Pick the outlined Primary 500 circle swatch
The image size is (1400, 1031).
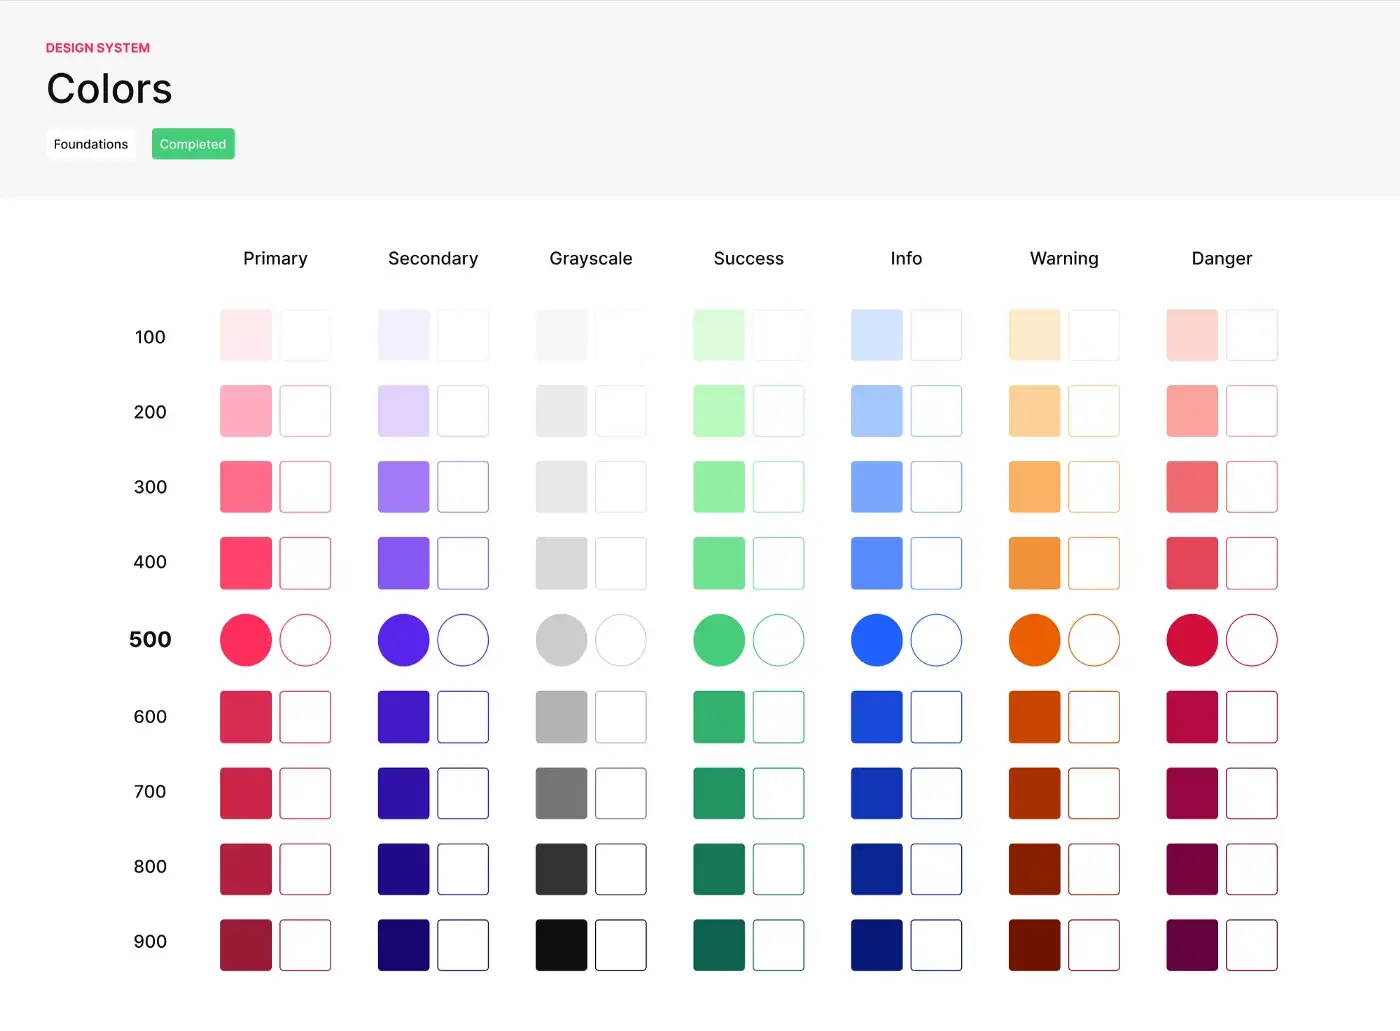(305, 640)
